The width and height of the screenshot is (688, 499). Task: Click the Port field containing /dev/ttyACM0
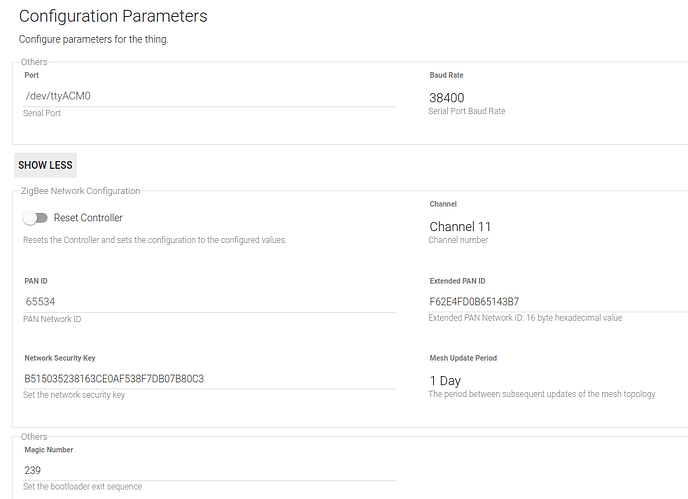(210, 96)
